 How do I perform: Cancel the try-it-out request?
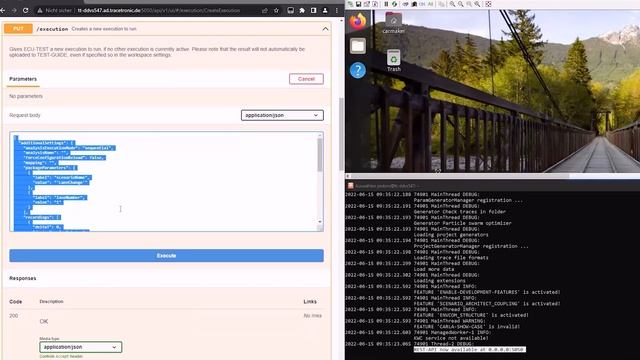click(306, 79)
